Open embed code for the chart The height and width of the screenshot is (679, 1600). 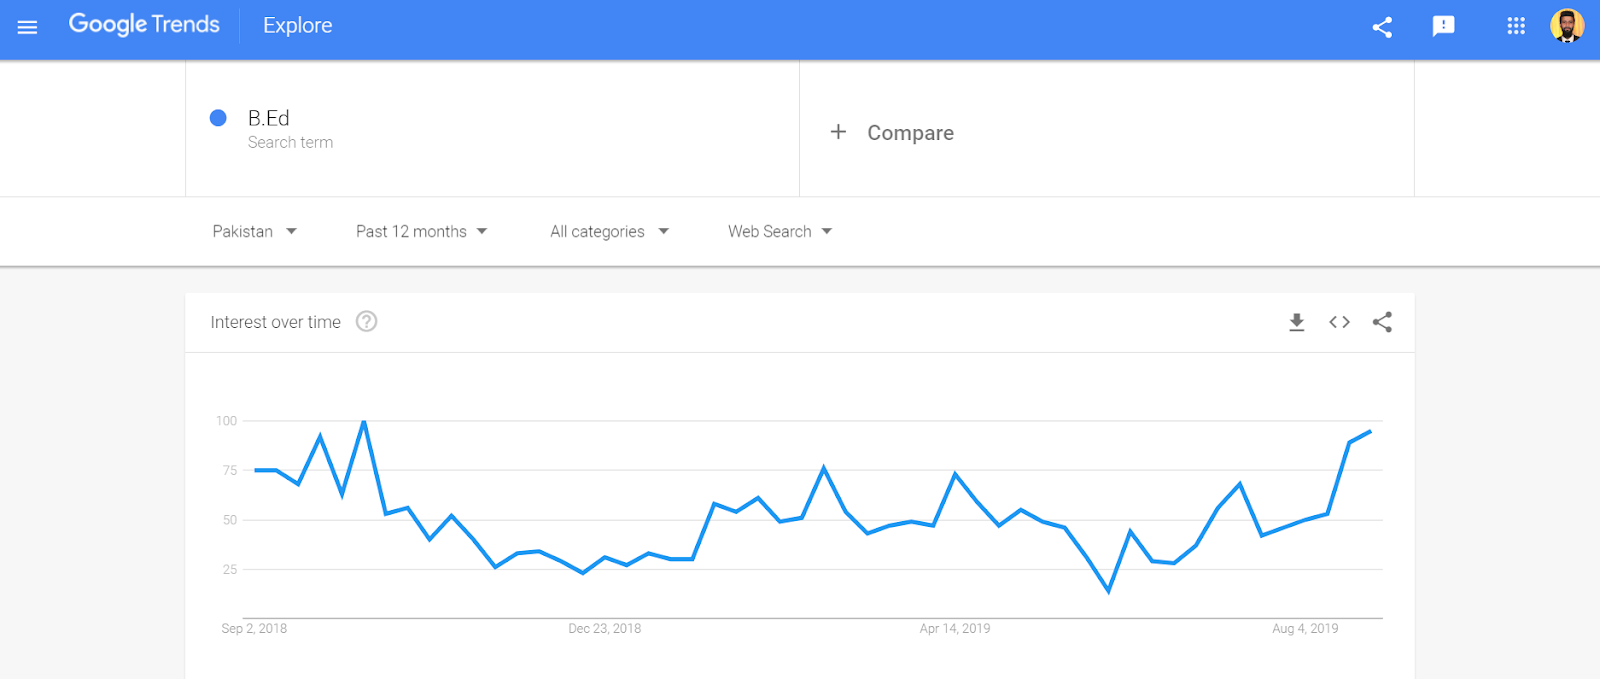coord(1339,322)
